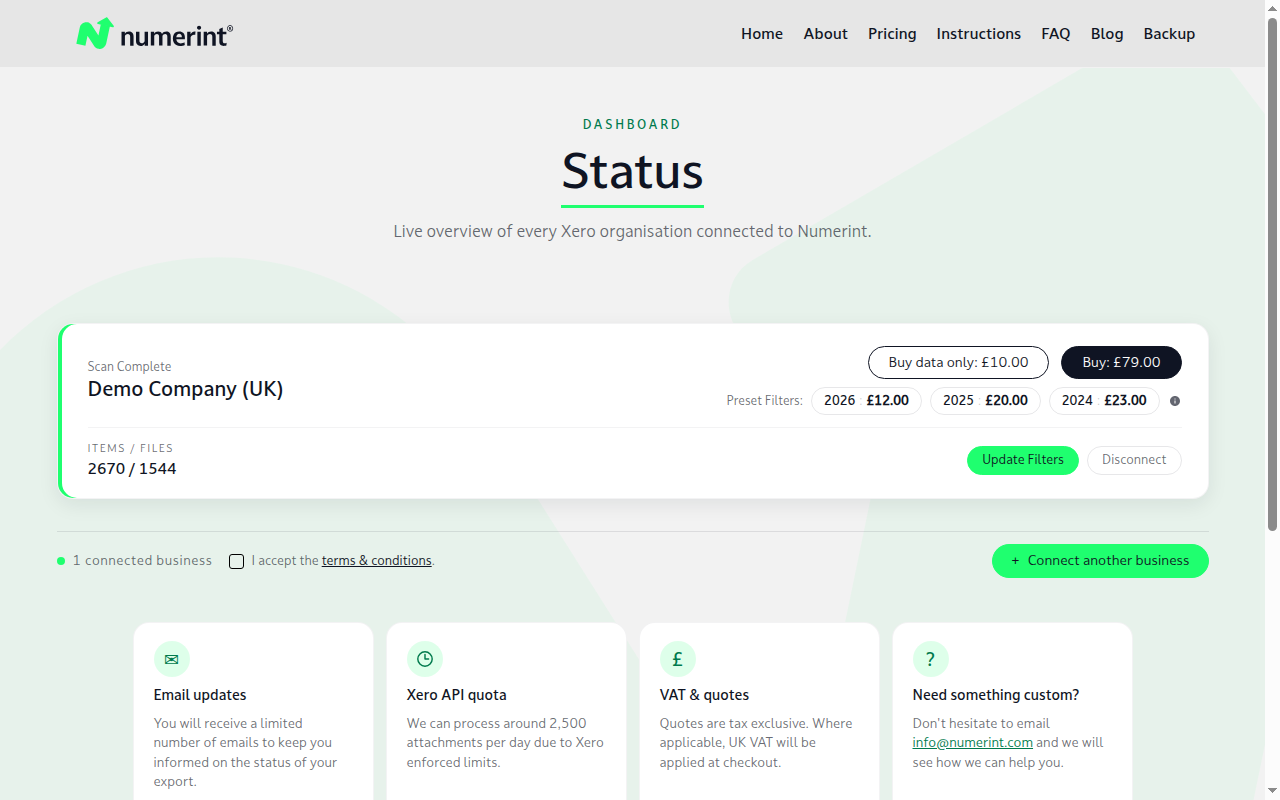The height and width of the screenshot is (800, 1280).
Task: Click the Need something custom? title
Action: (996, 695)
